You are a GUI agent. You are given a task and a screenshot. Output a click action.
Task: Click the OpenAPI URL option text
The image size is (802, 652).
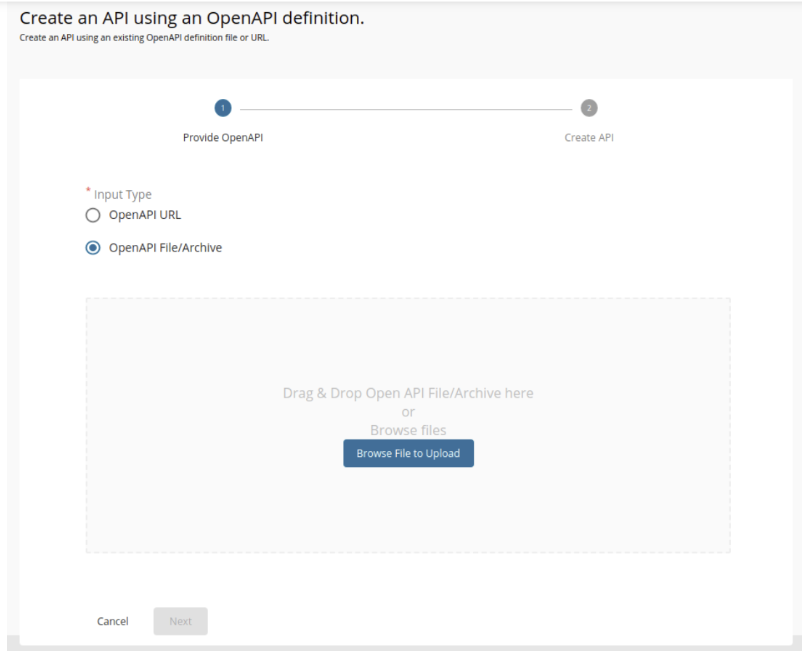tap(145, 215)
